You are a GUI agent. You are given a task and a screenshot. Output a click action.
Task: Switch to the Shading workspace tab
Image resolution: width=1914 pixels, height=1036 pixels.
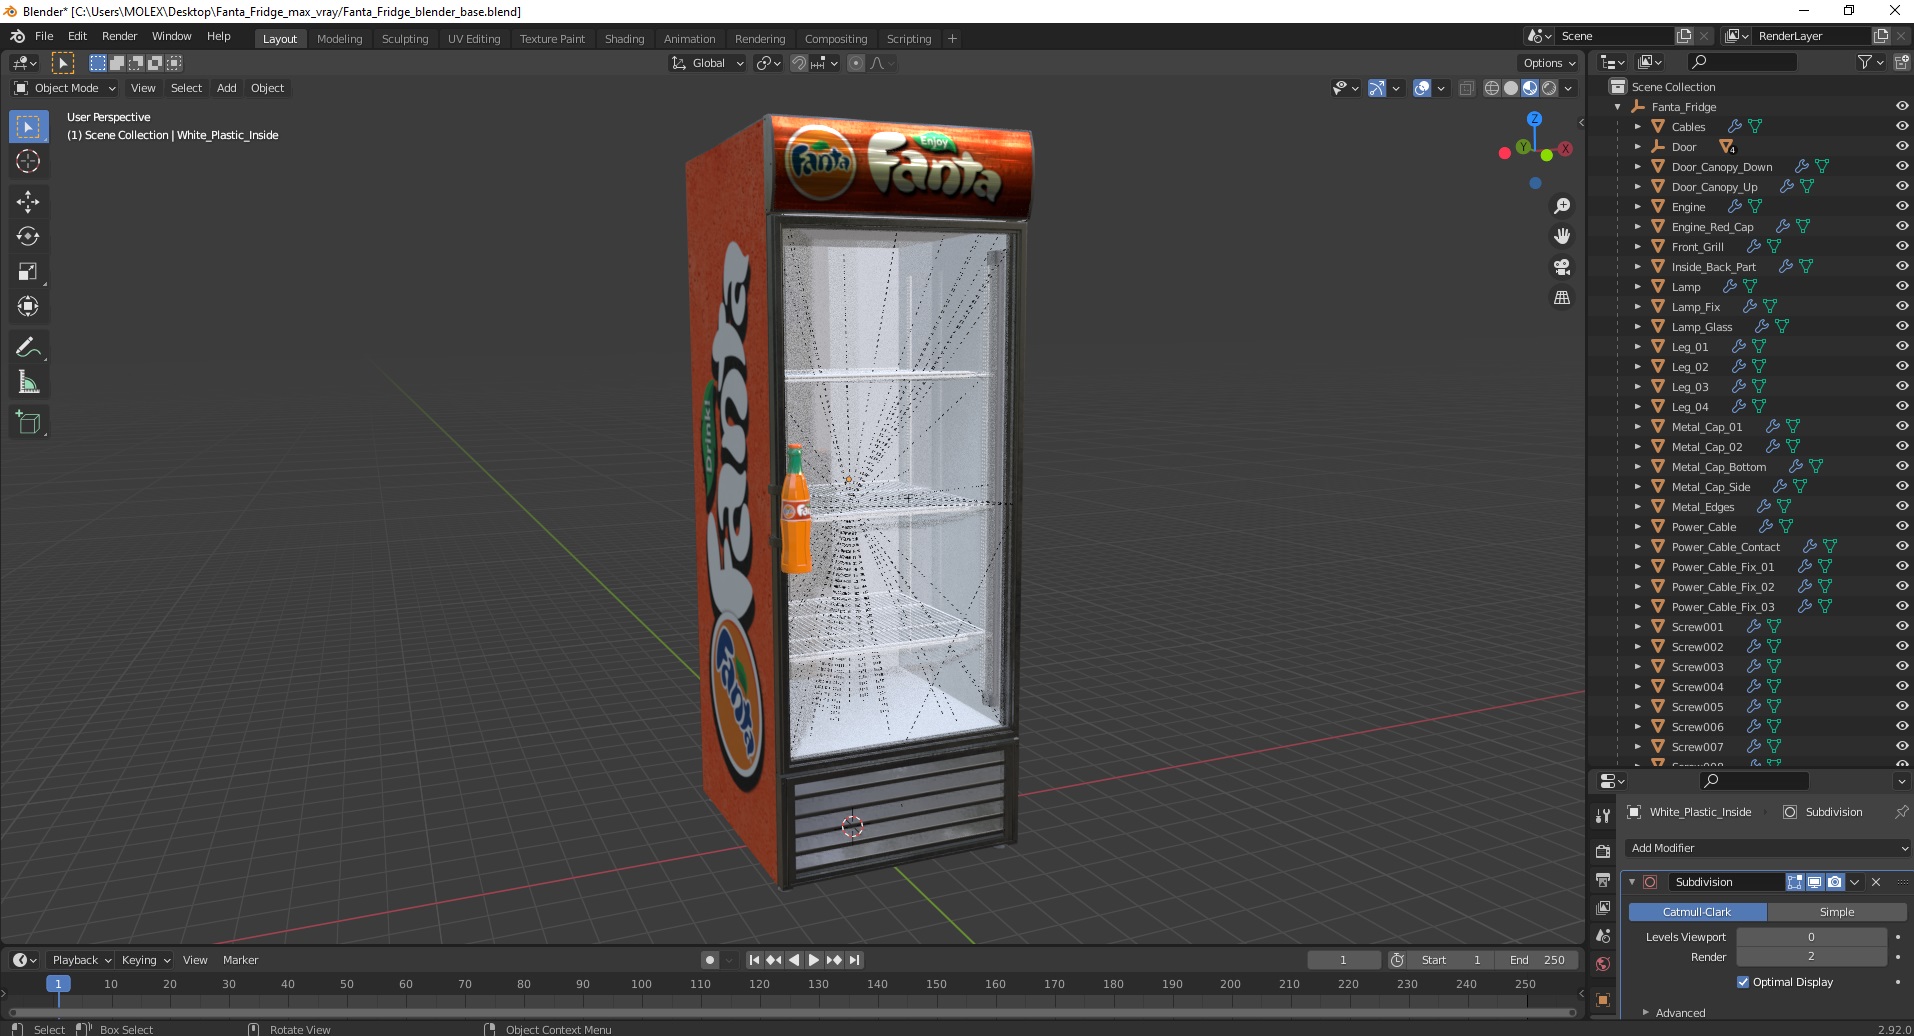[624, 39]
